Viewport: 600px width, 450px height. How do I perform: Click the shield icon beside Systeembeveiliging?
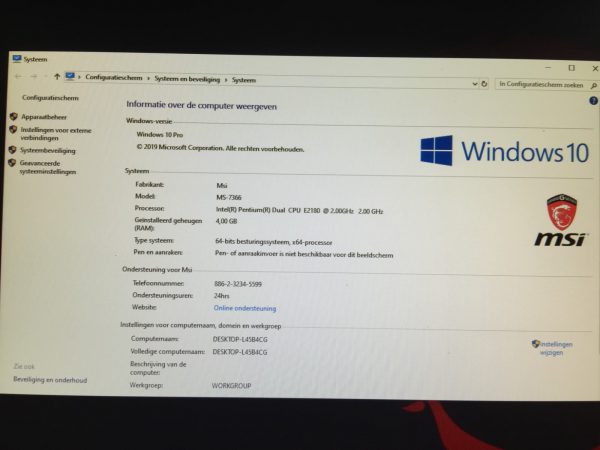coord(13,150)
